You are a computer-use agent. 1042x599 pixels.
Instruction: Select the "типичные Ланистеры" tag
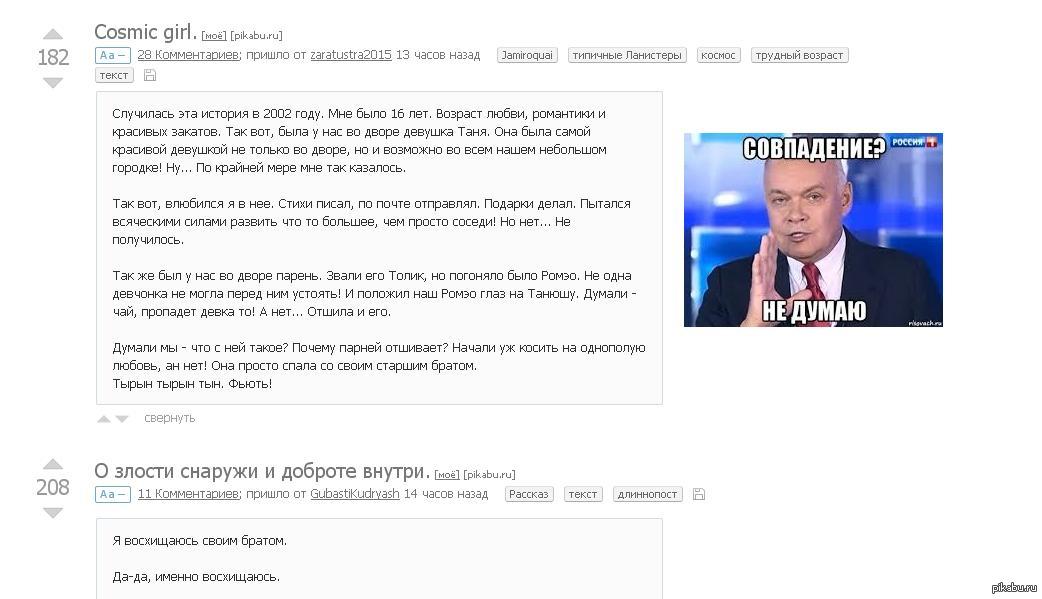click(627, 56)
